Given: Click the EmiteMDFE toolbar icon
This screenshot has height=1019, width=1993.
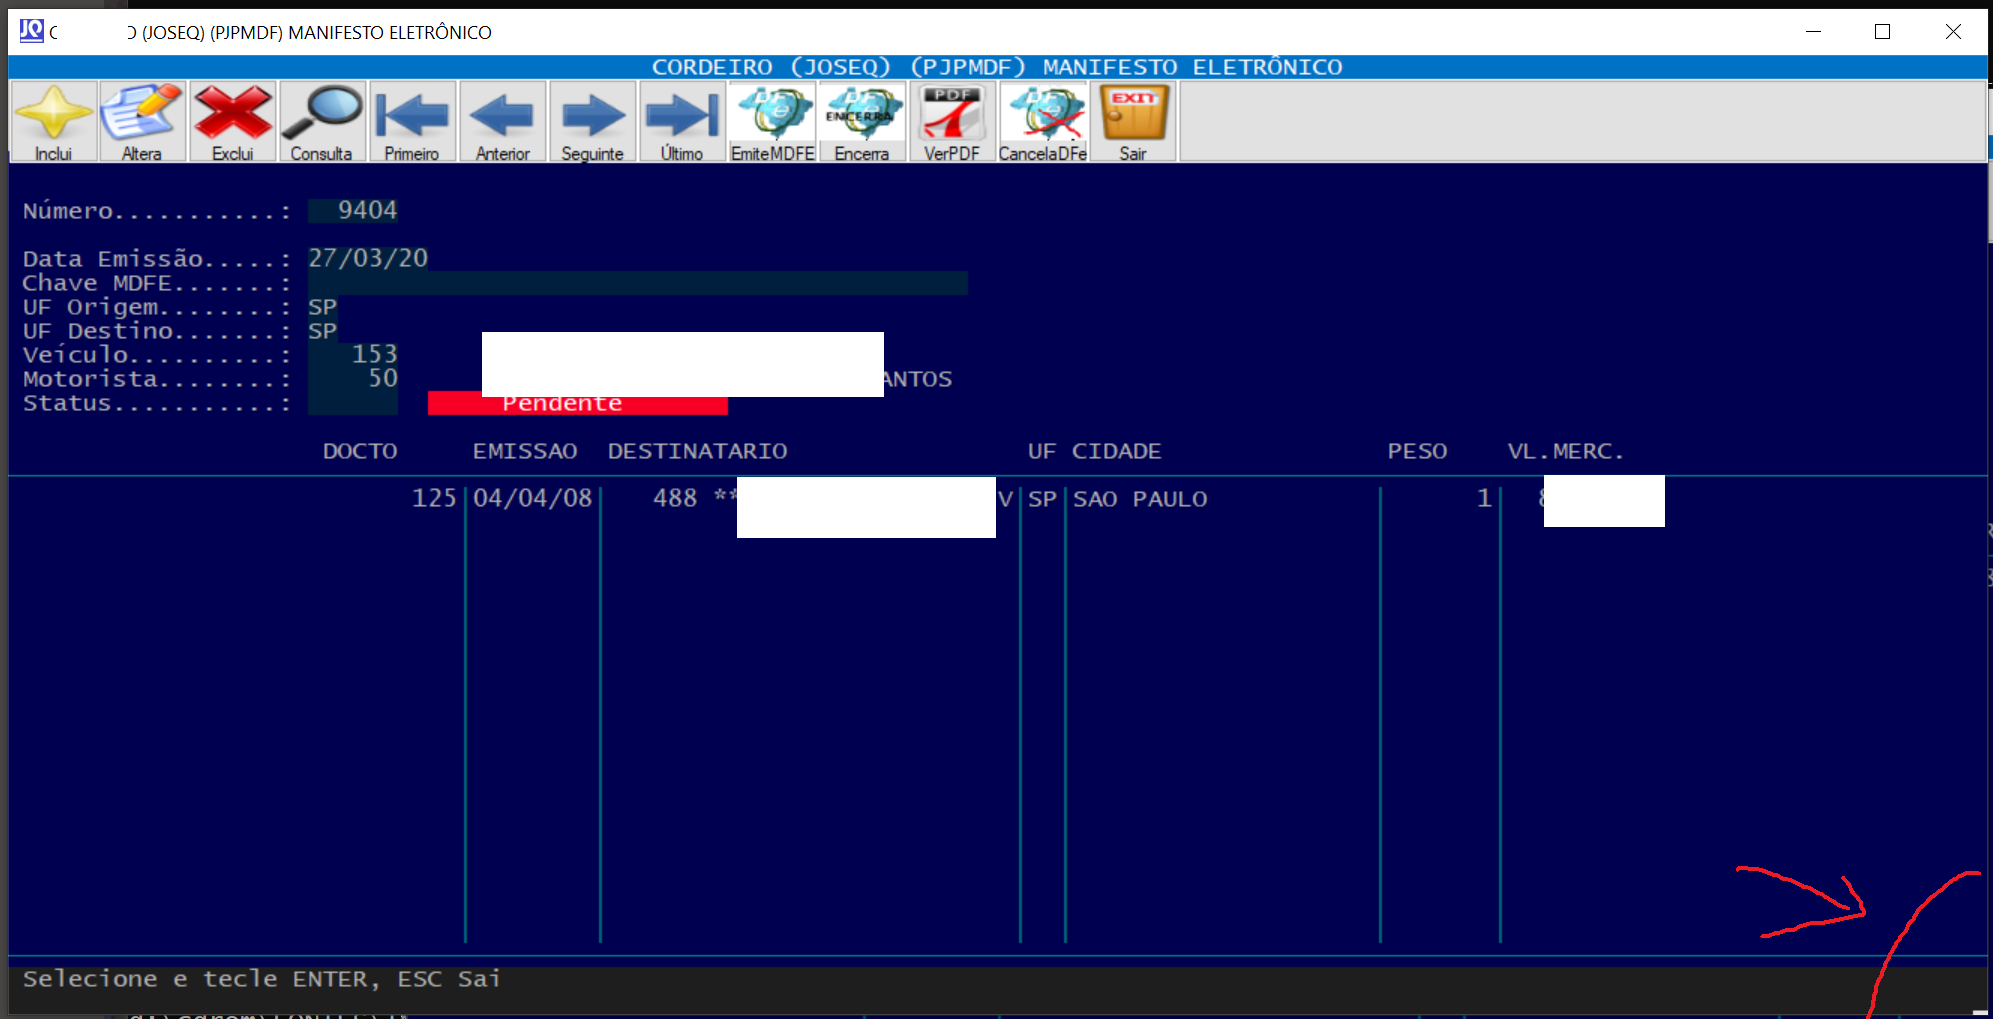Looking at the screenshot, I should point(772,121).
